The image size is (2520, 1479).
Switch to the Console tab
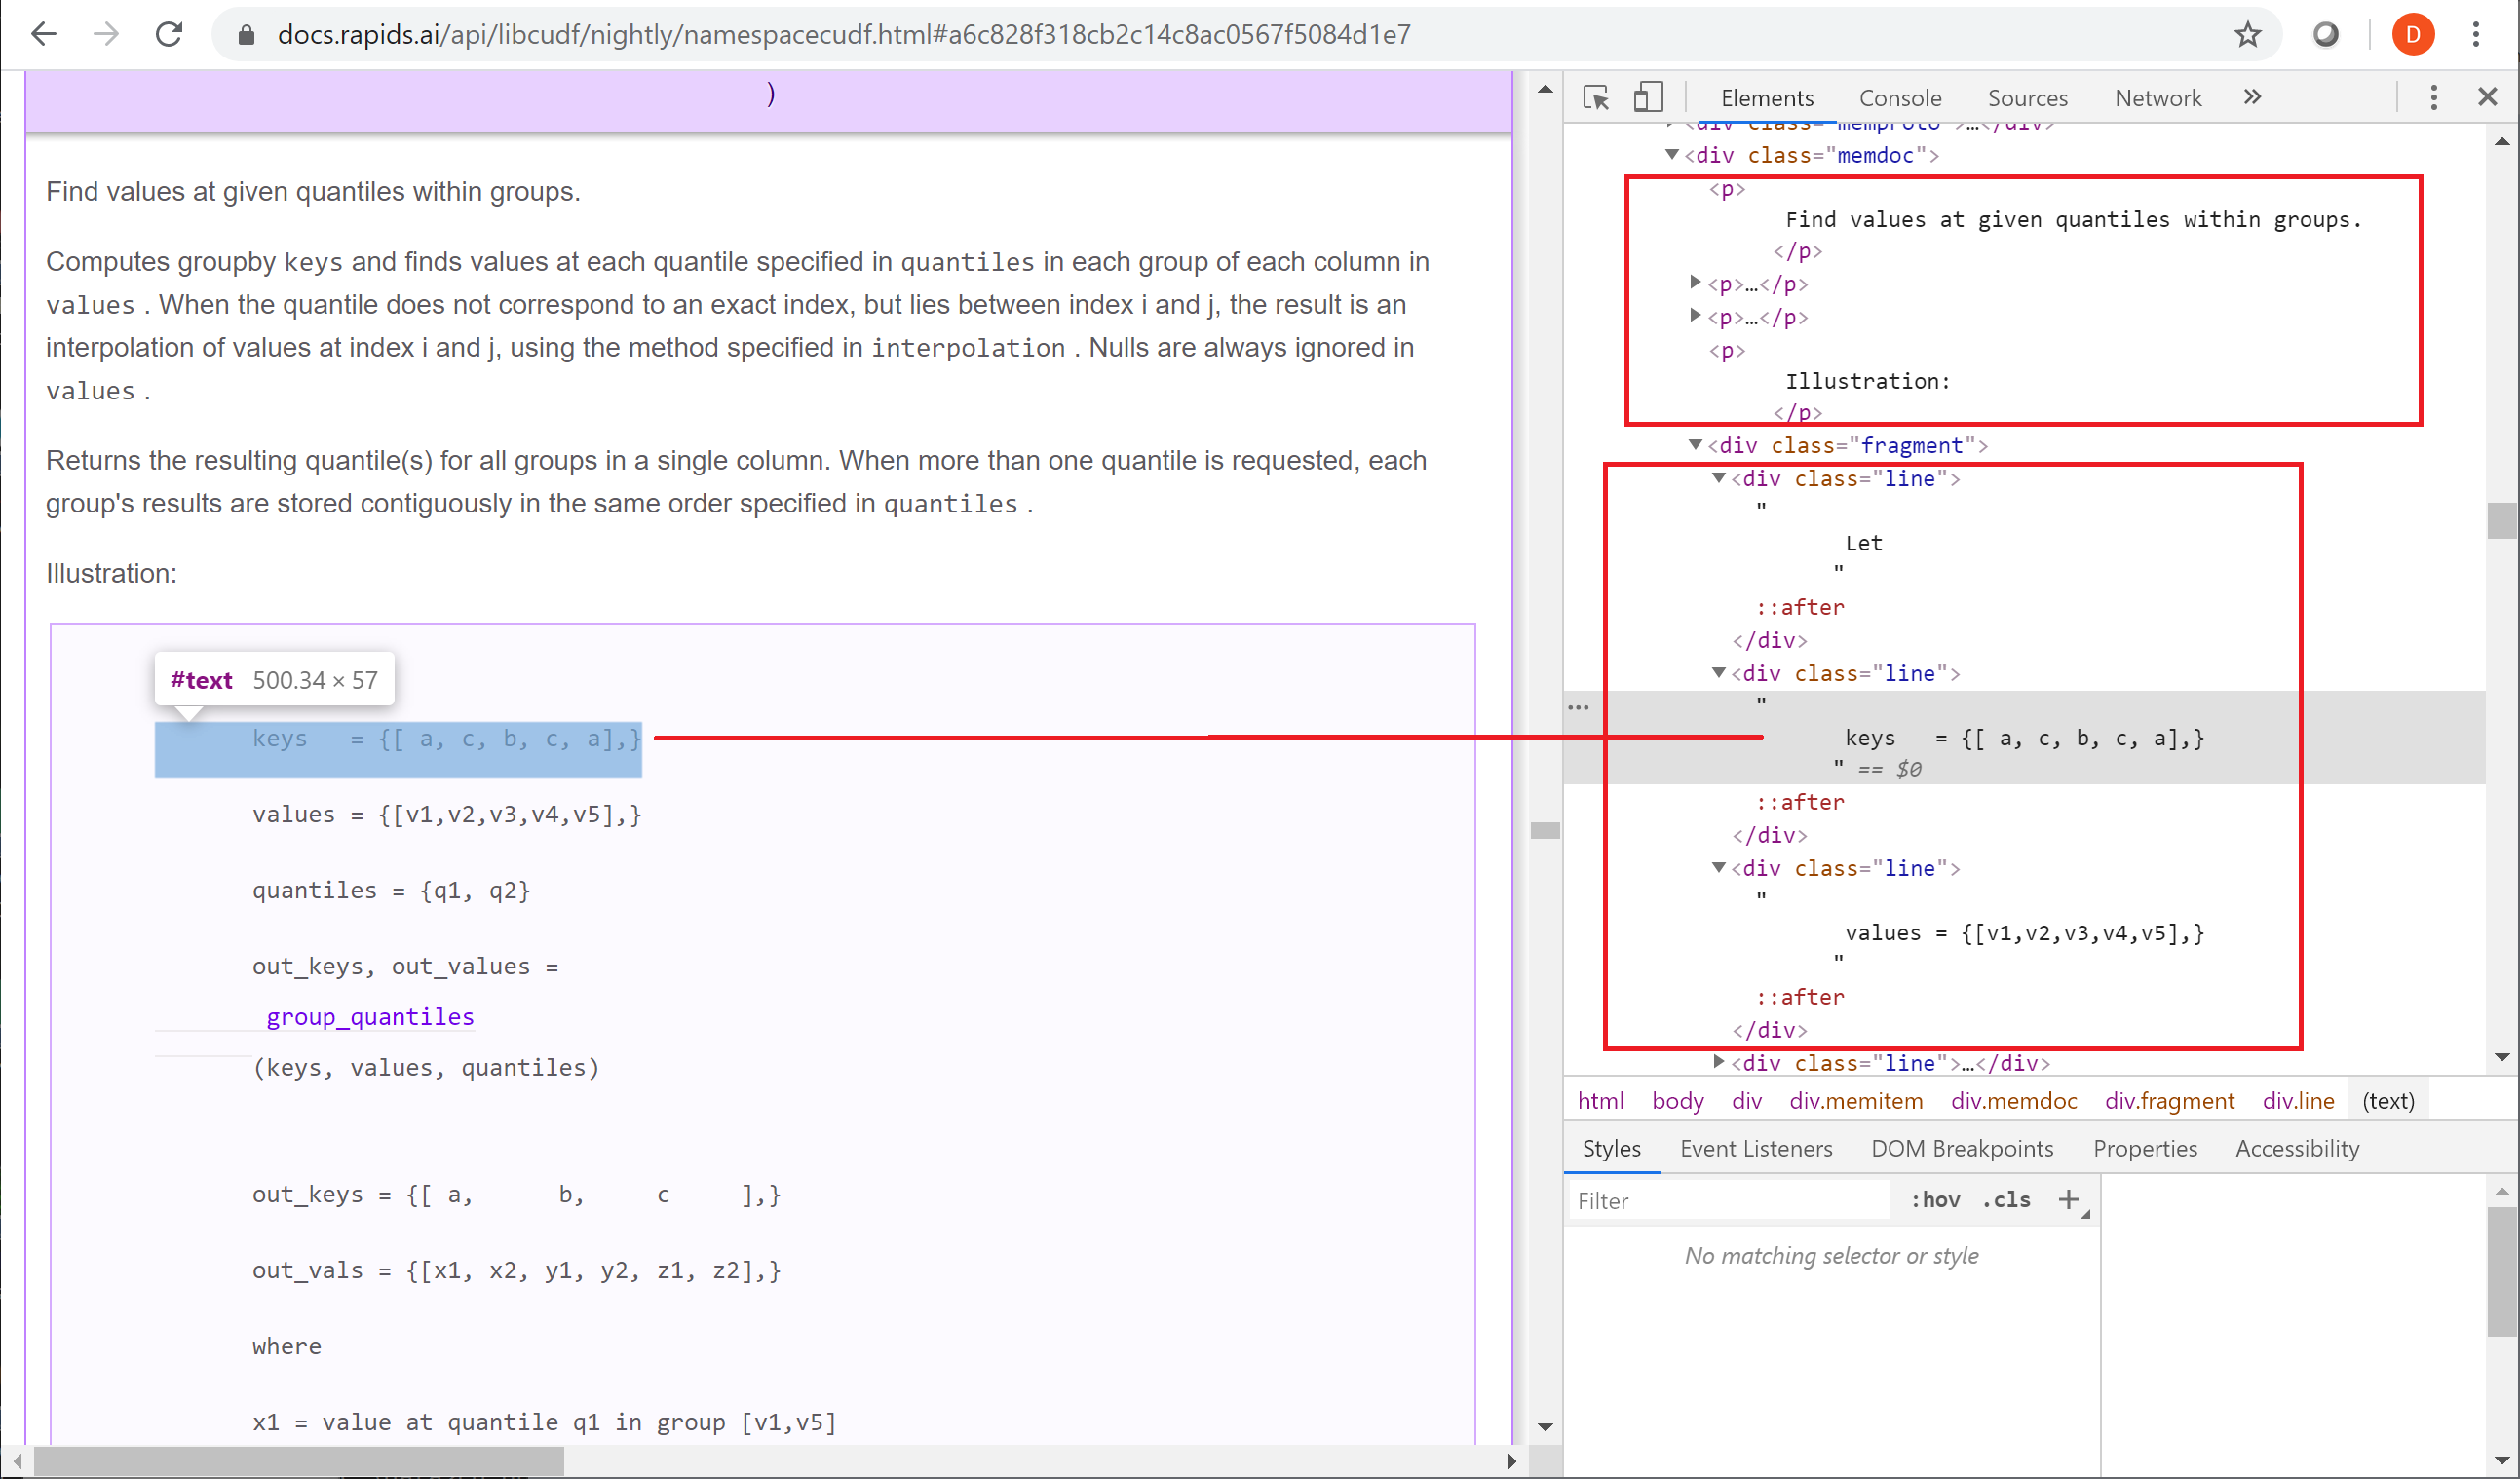[1899, 97]
